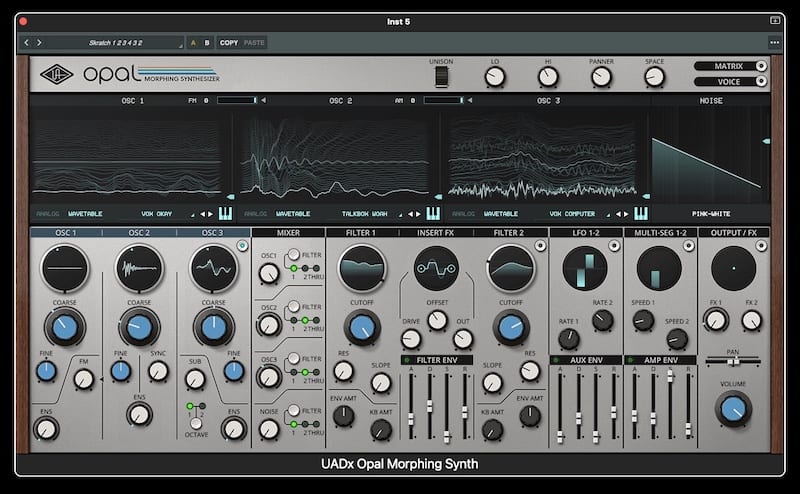Select OSC 2 waveform display dial
Screen dimensions: 800x494
pos(139,268)
